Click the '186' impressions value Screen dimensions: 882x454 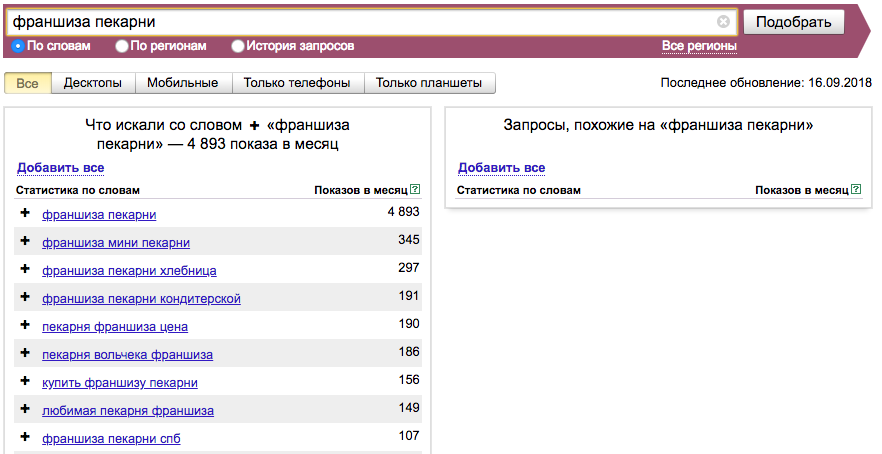[409, 352]
